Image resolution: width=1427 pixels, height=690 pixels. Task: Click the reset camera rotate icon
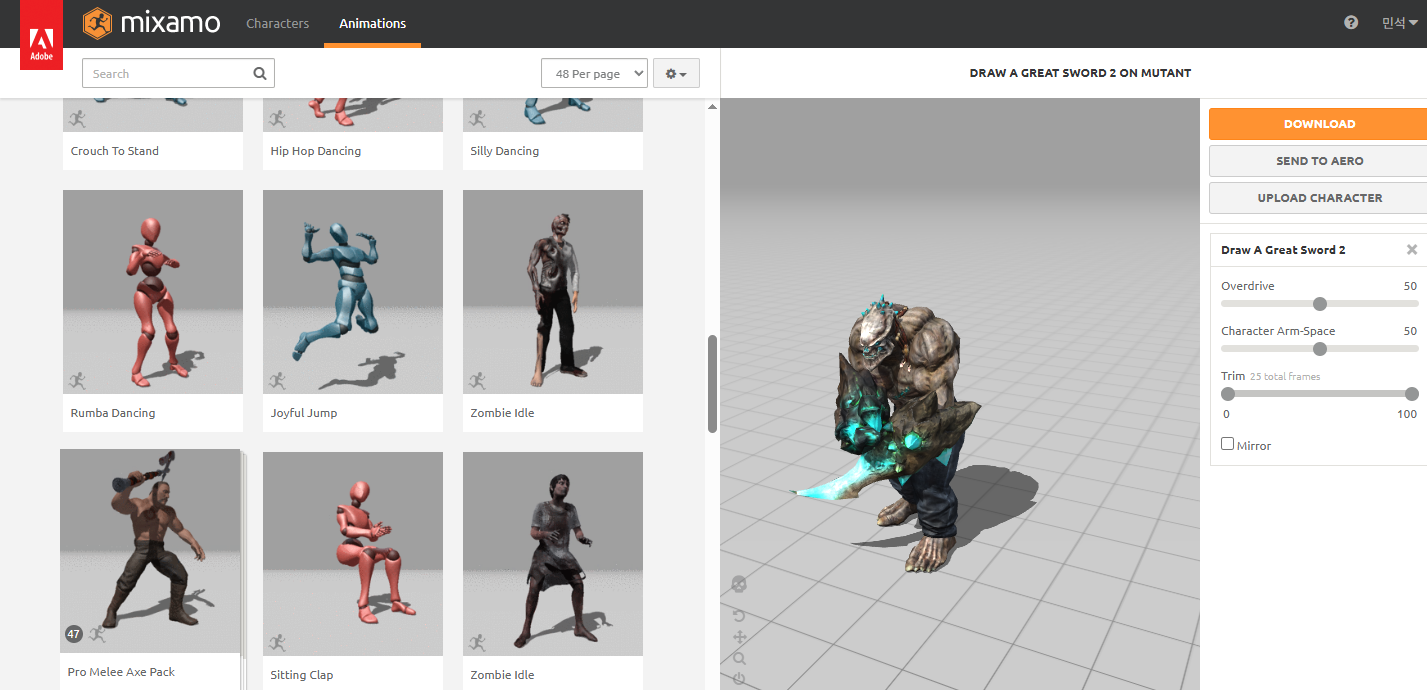[x=739, y=615]
